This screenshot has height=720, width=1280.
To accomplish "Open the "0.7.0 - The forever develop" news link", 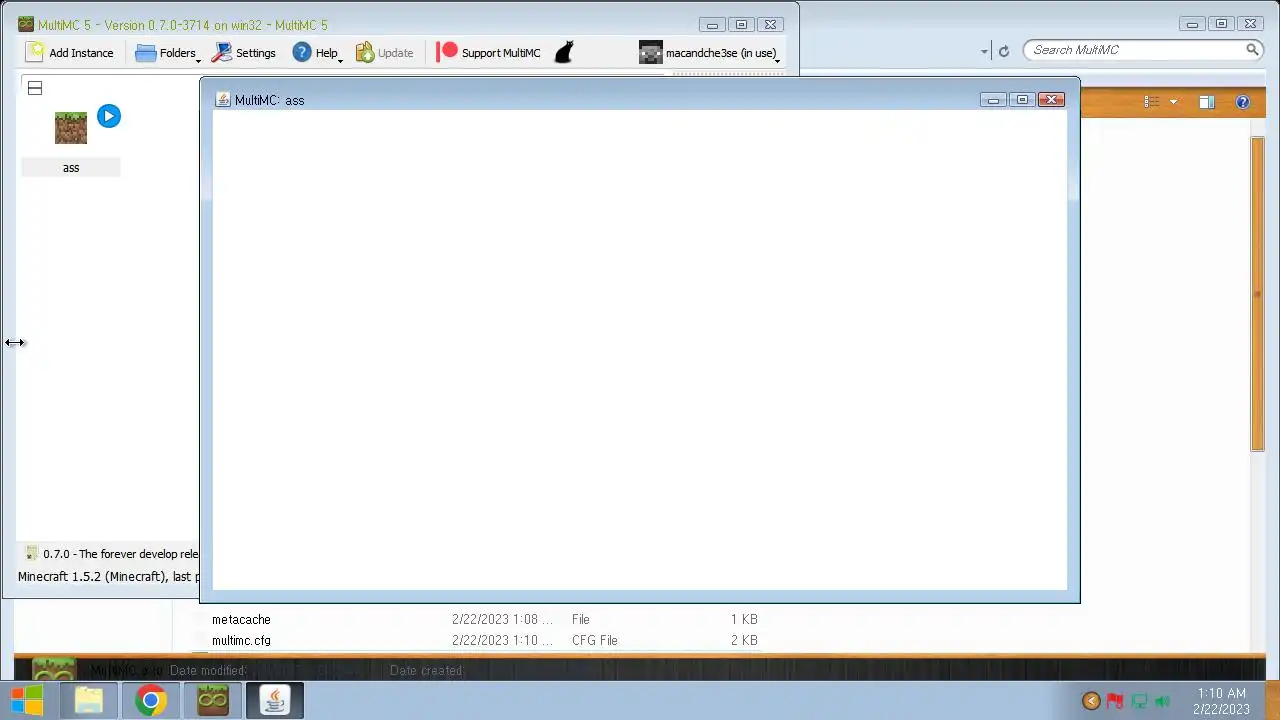I will click(120, 554).
